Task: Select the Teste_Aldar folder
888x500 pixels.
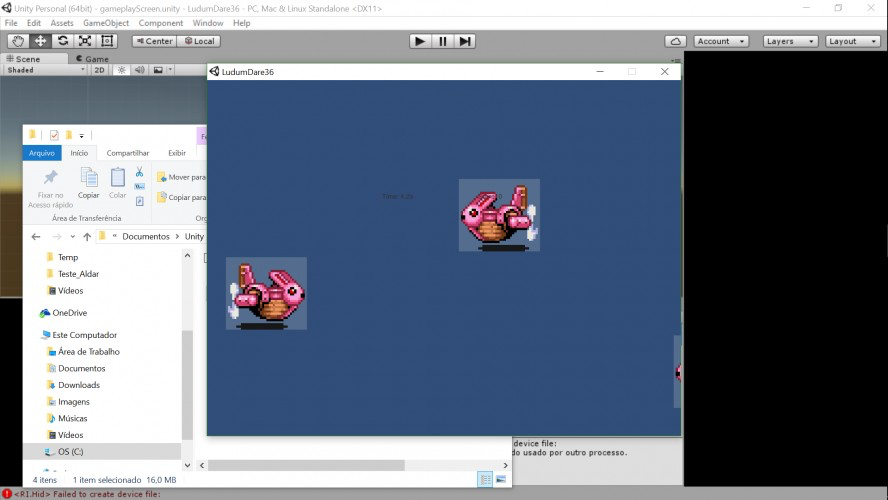Action: point(78,274)
